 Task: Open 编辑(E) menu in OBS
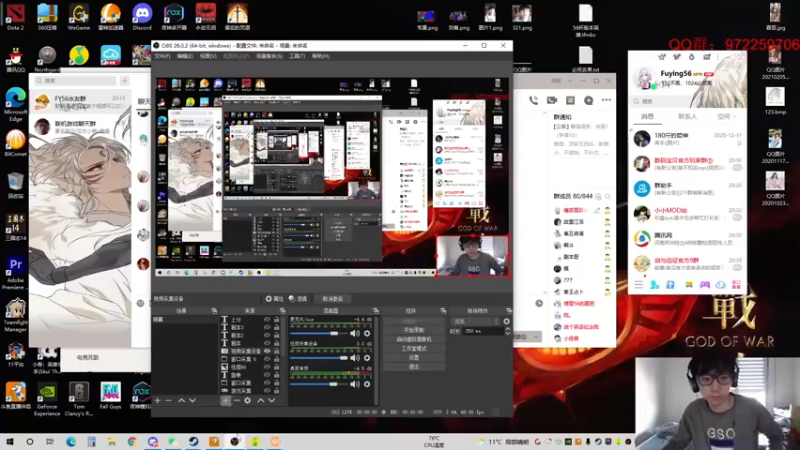[185, 56]
